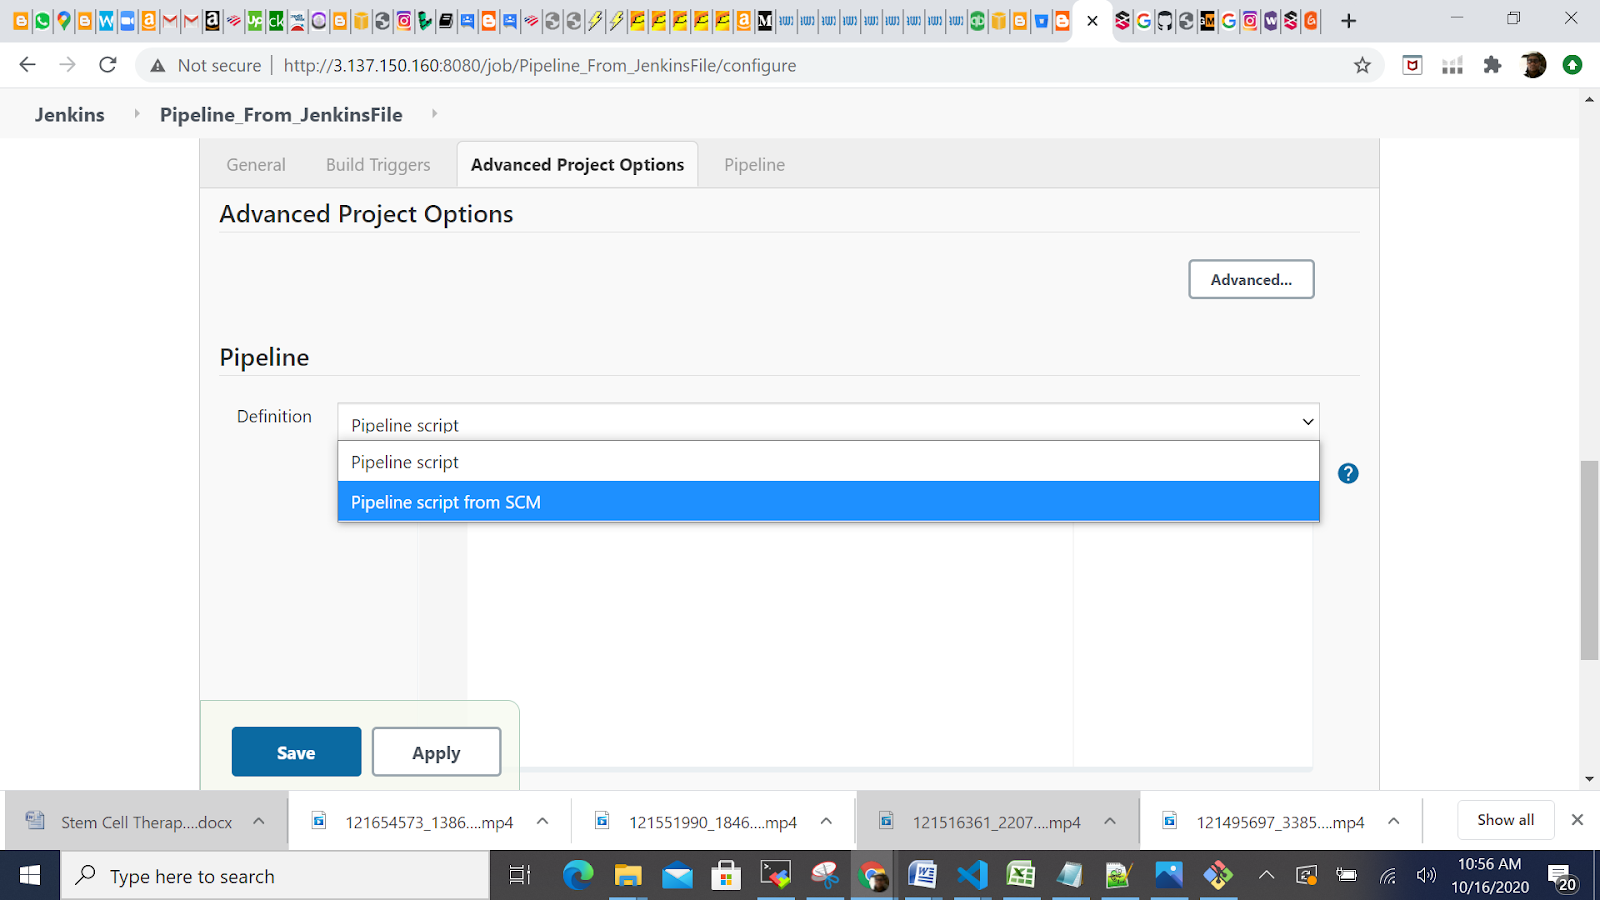Image resolution: width=1600 pixels, height=900 pixels.
Task: Go back to previous page
Action: point(27,65)
